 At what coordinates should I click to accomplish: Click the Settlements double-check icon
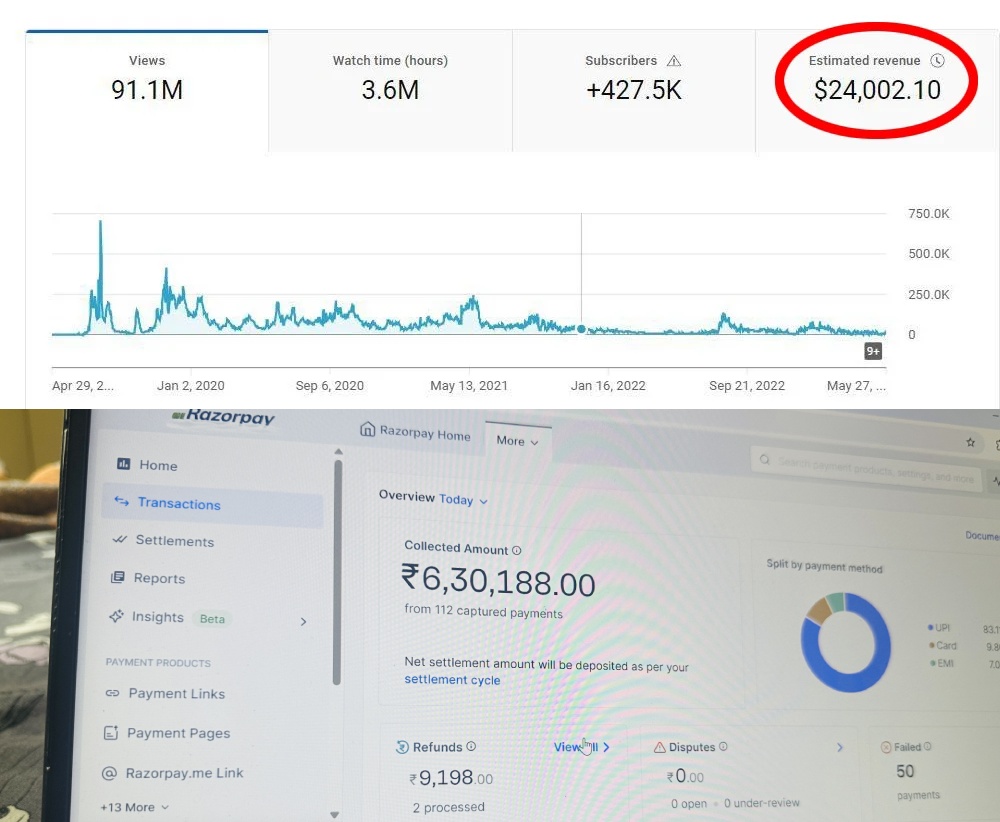pyautogui.click(x=119, y=539)
